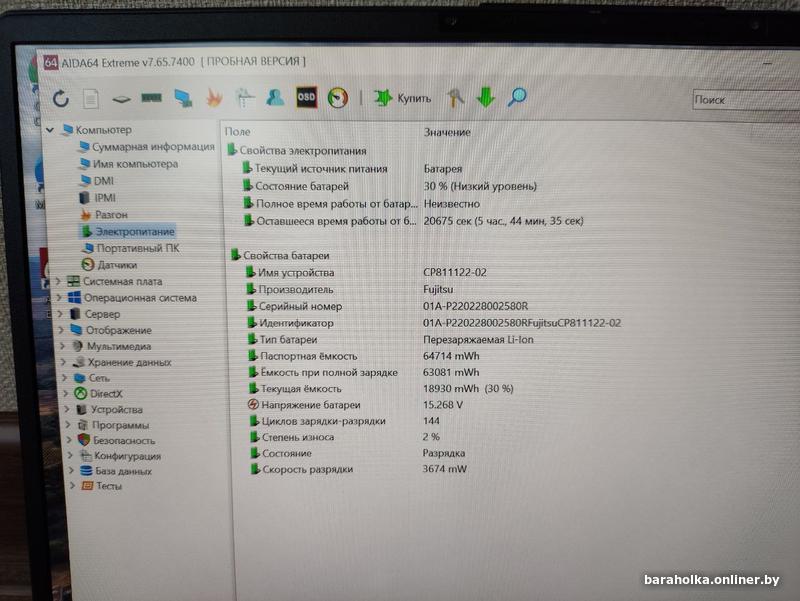The height and width of the screenshot is (601, 800).
Task: Click the 63081 mWh value
Action: 451,372
